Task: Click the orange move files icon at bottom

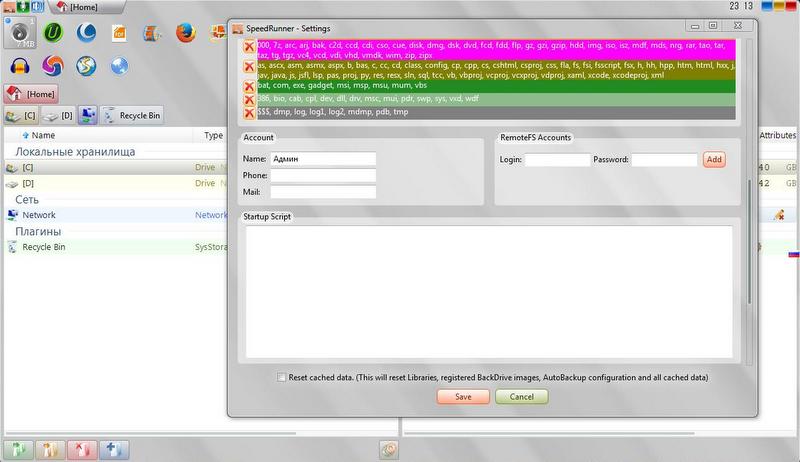Action: pyautogui.click(x=50, y=450)
